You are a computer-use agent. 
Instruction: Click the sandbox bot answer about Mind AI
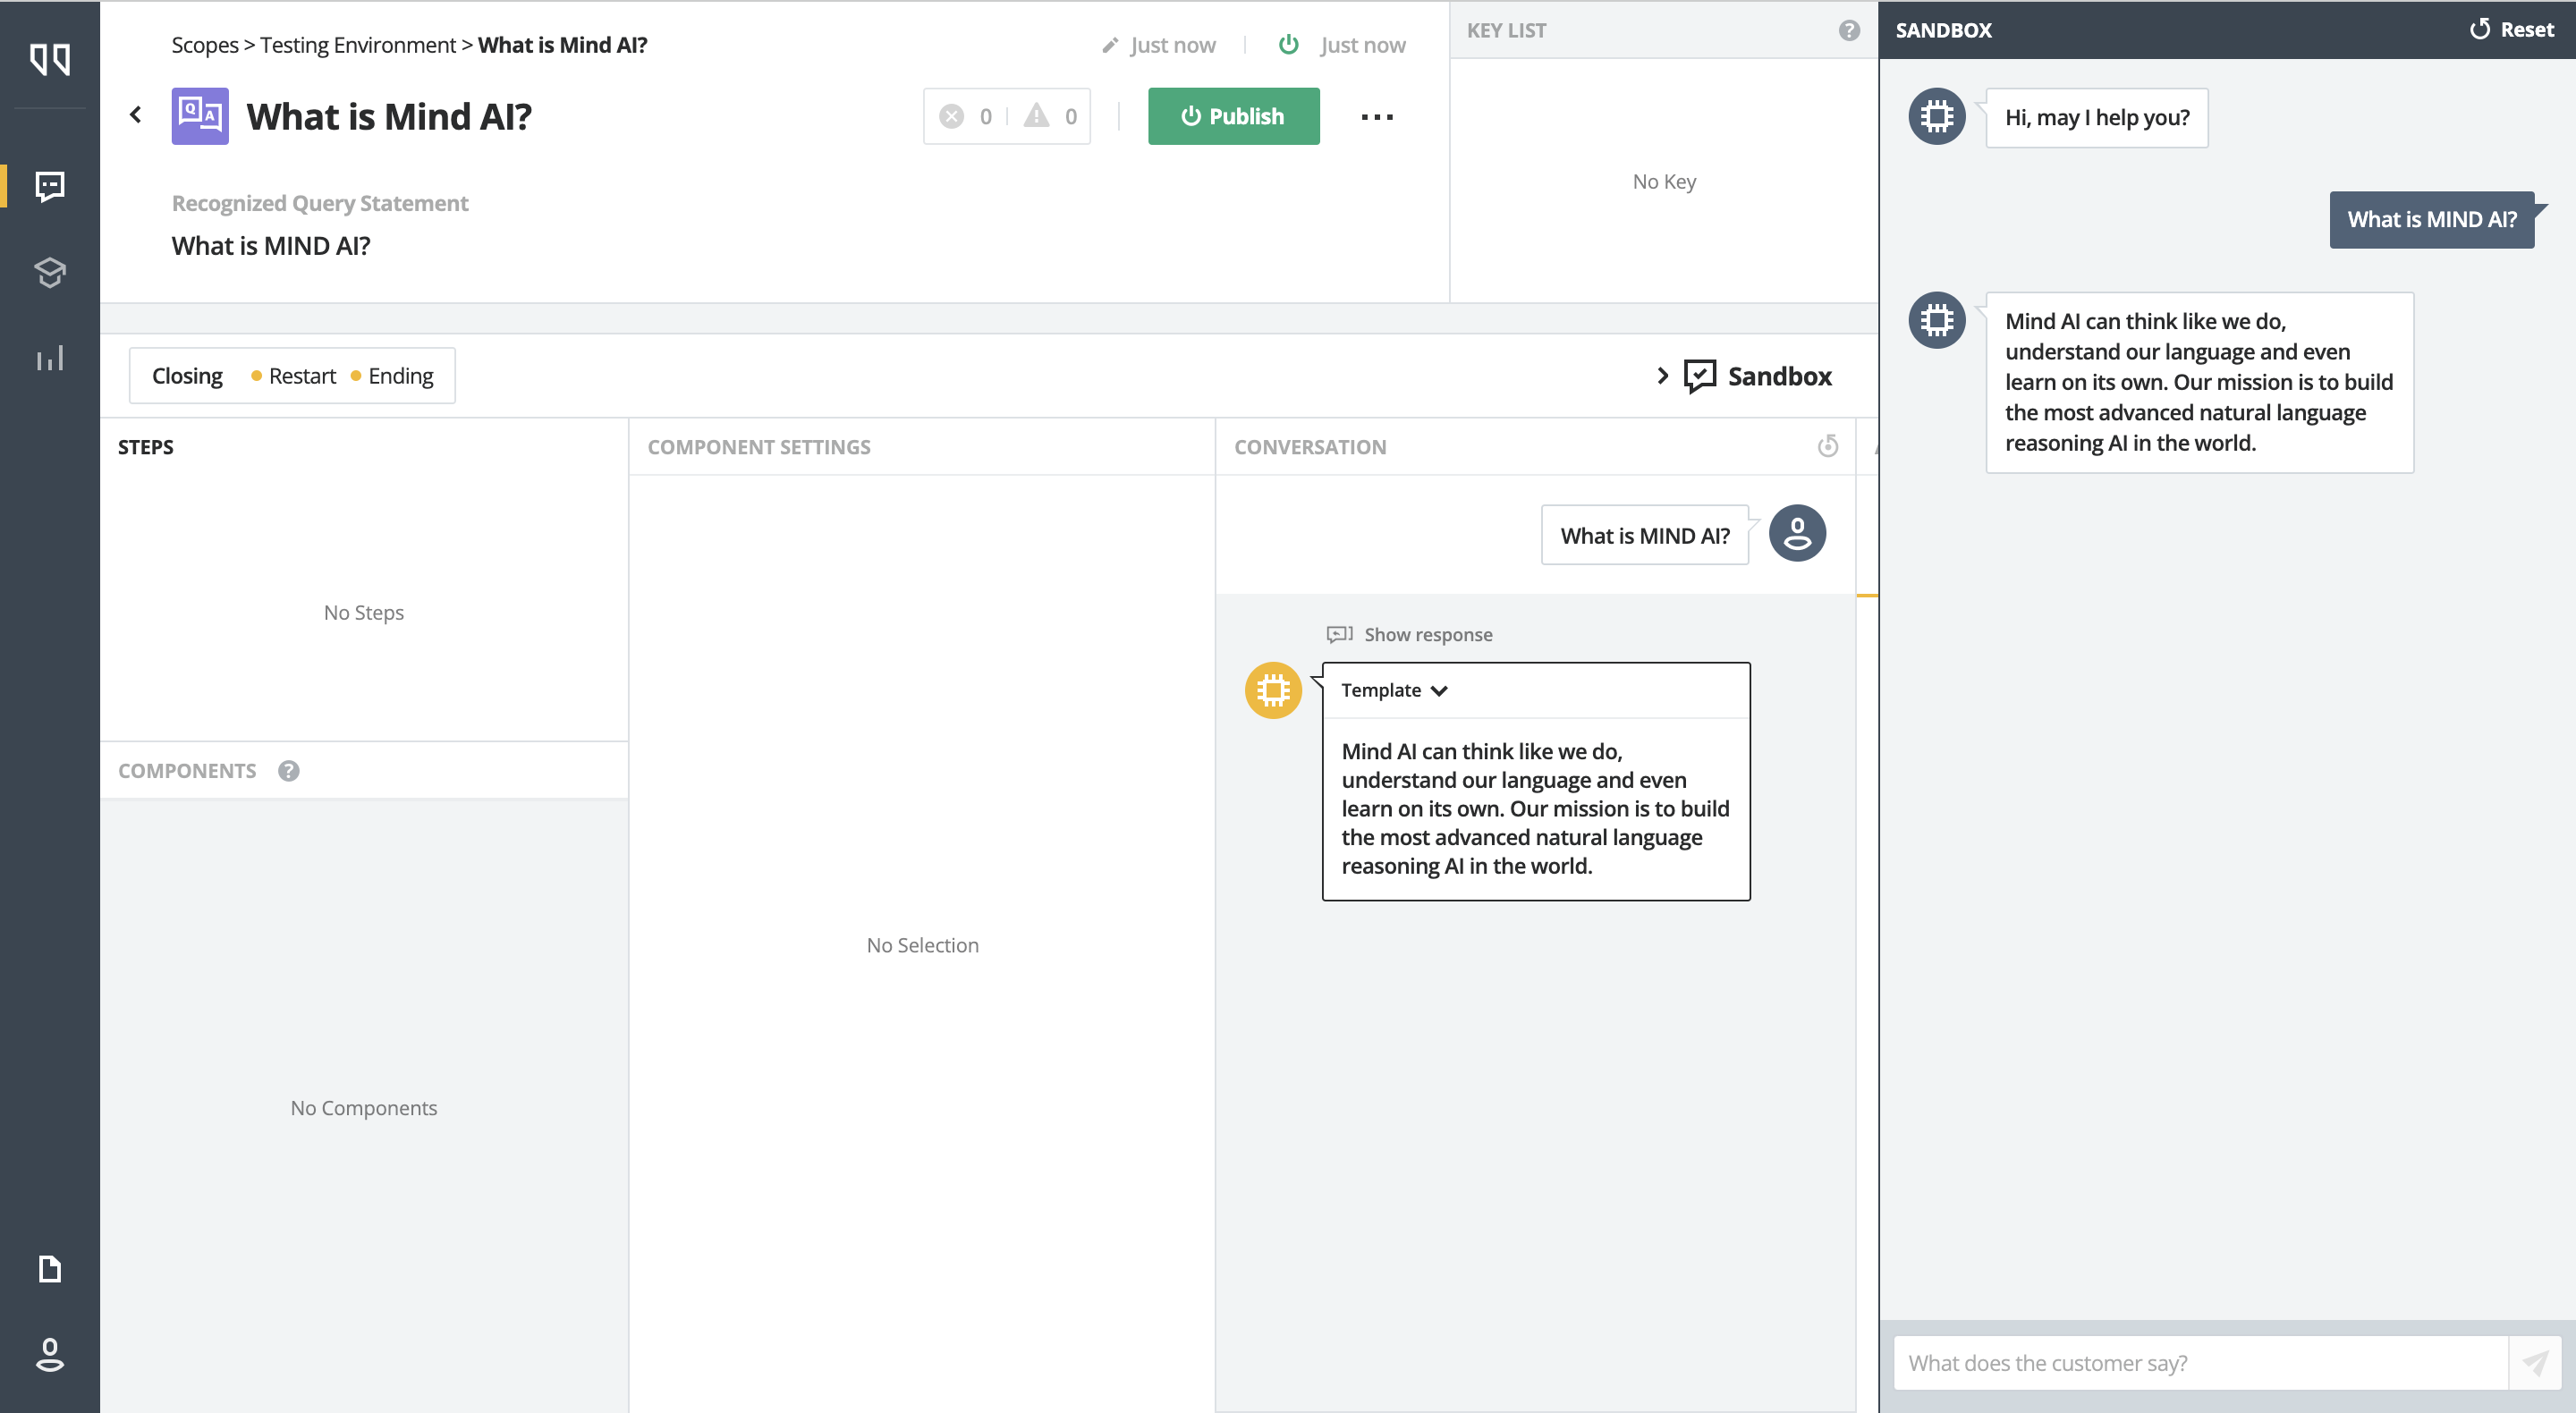(x=2199, y=382)
